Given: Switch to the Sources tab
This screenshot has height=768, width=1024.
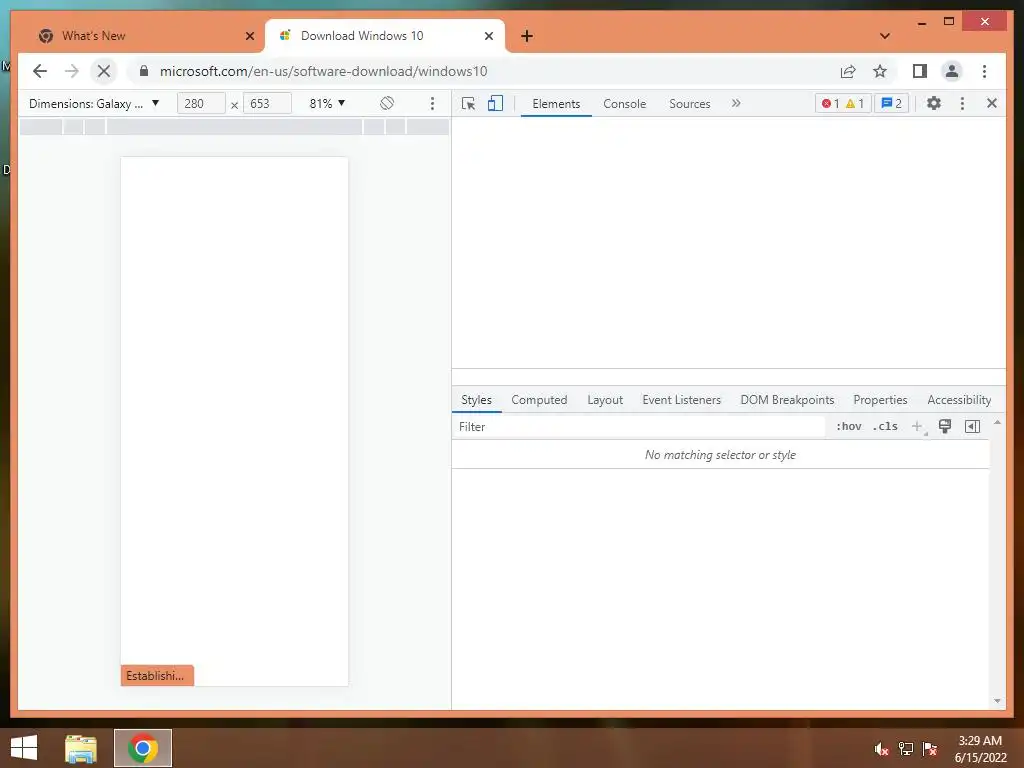Looking at the screenshot, I should 690,104.
